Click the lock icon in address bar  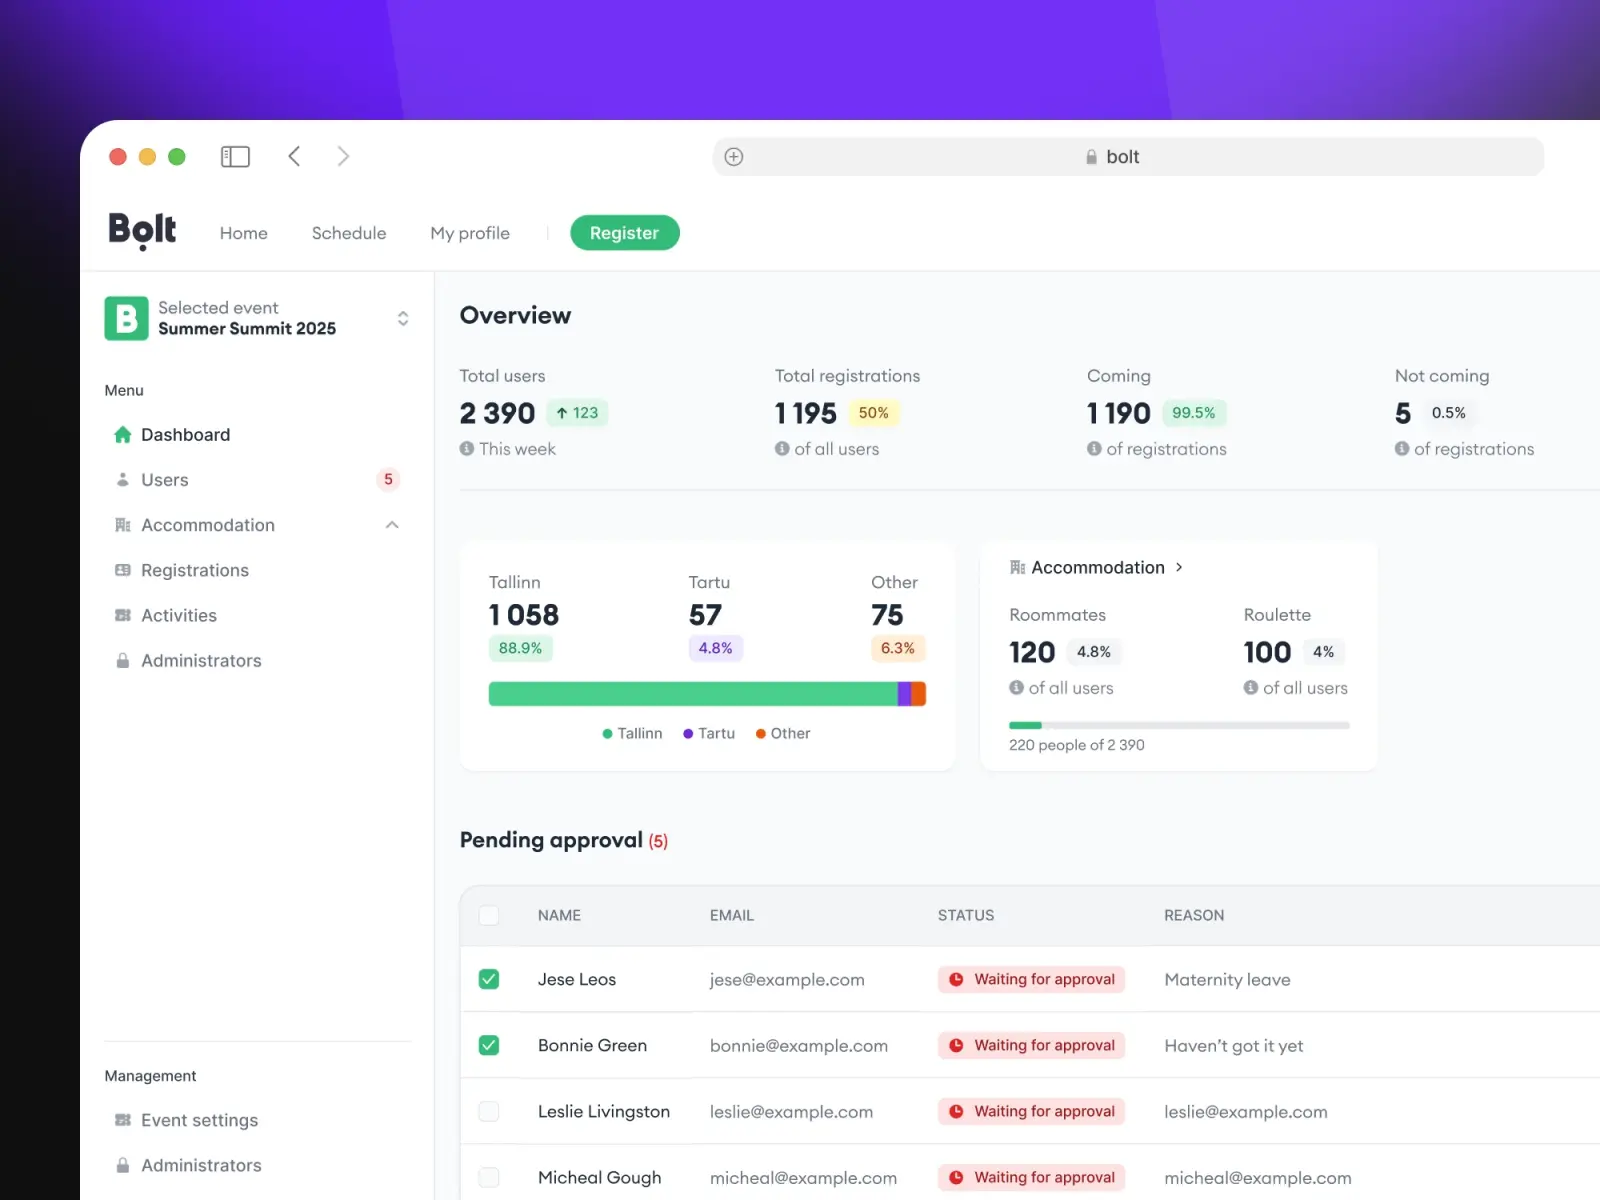(1091, 157)
